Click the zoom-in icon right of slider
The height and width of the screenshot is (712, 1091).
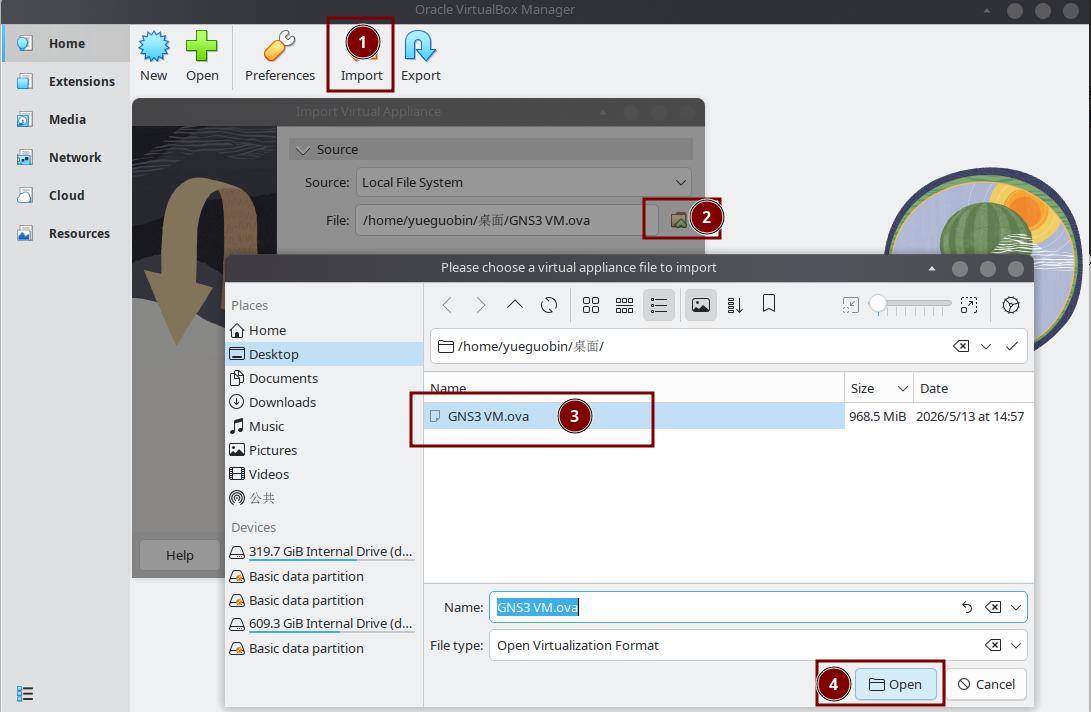pyautogui.click(x=969, y=305)
